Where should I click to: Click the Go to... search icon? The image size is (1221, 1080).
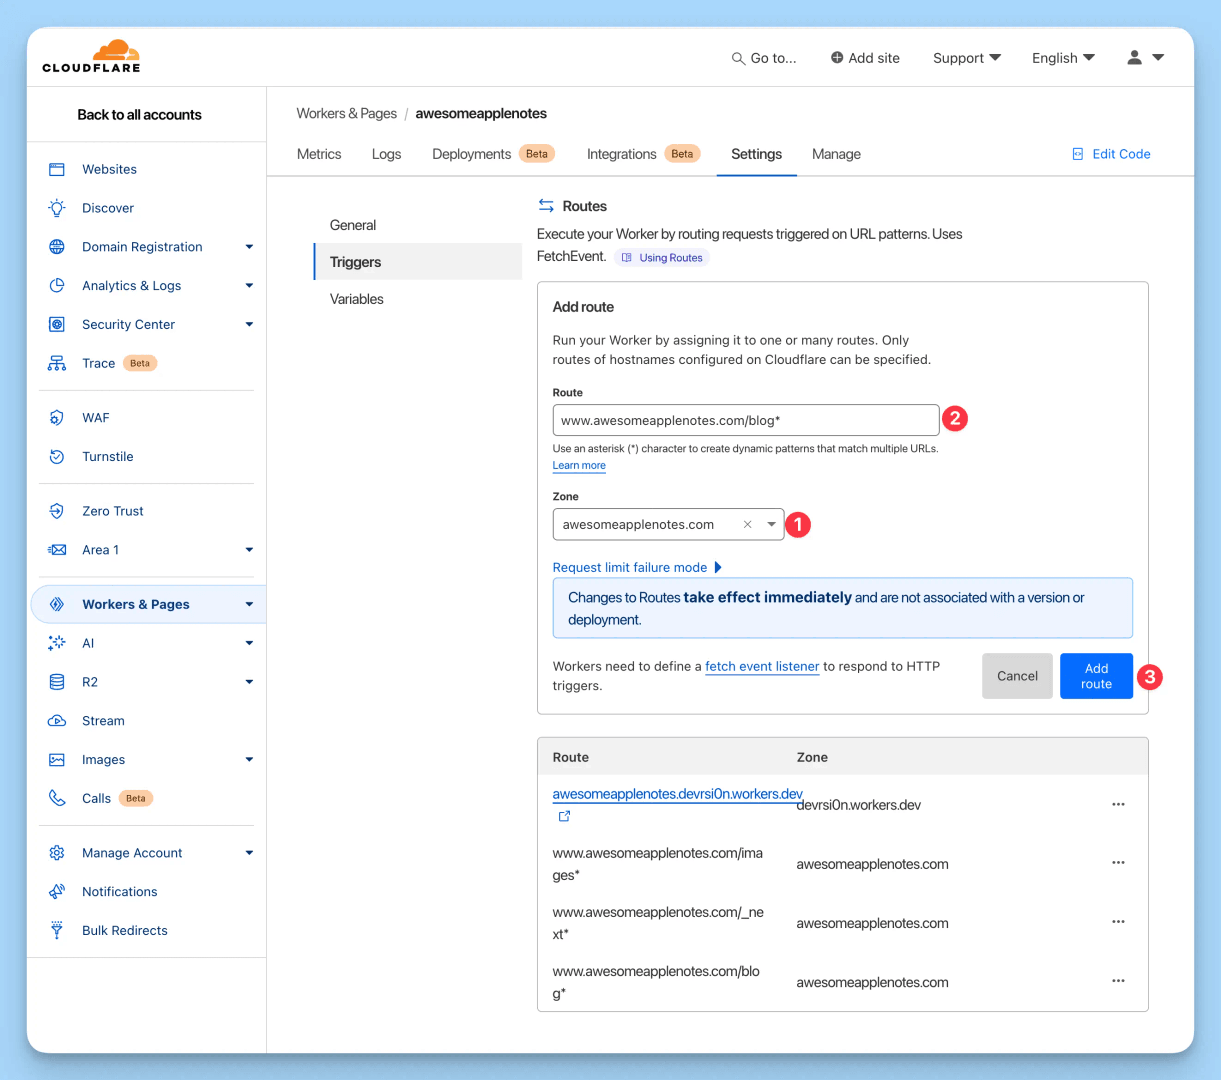(x=737, y=58)
